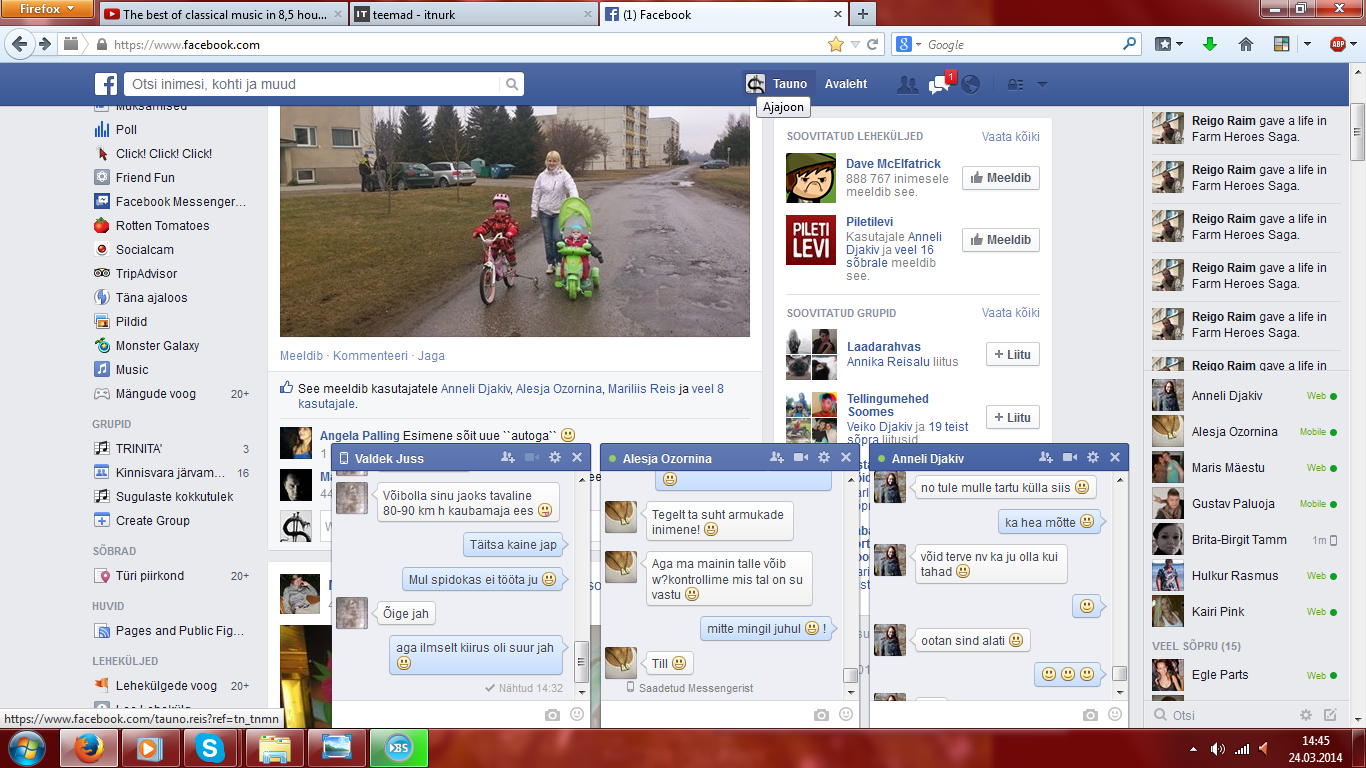Add friends to Alesja Ozornina chat

point(777,458)
